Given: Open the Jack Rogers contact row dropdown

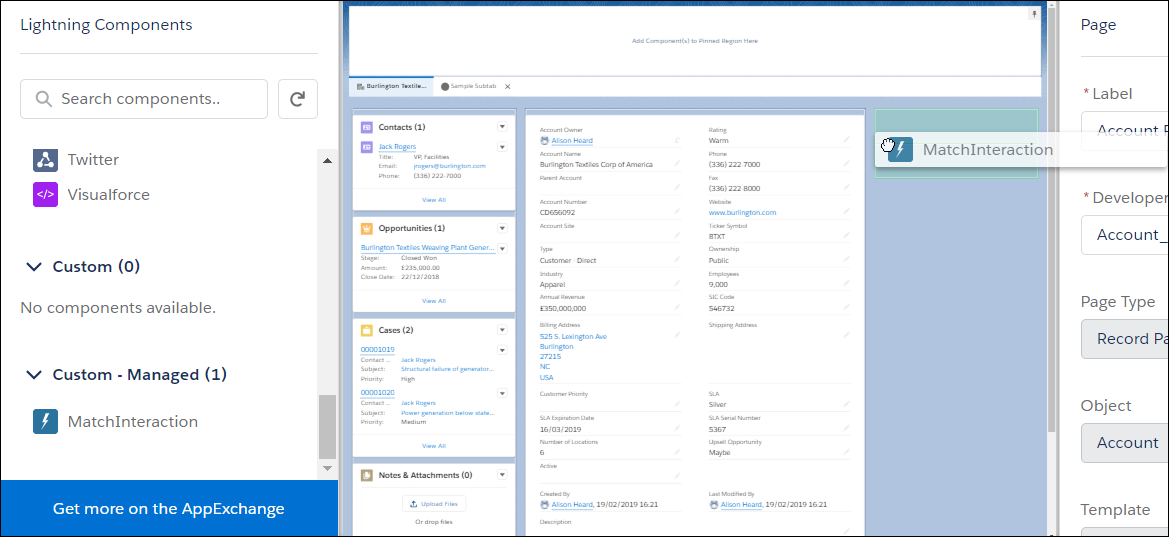Looking at the screenshot, I should [502, 147].
